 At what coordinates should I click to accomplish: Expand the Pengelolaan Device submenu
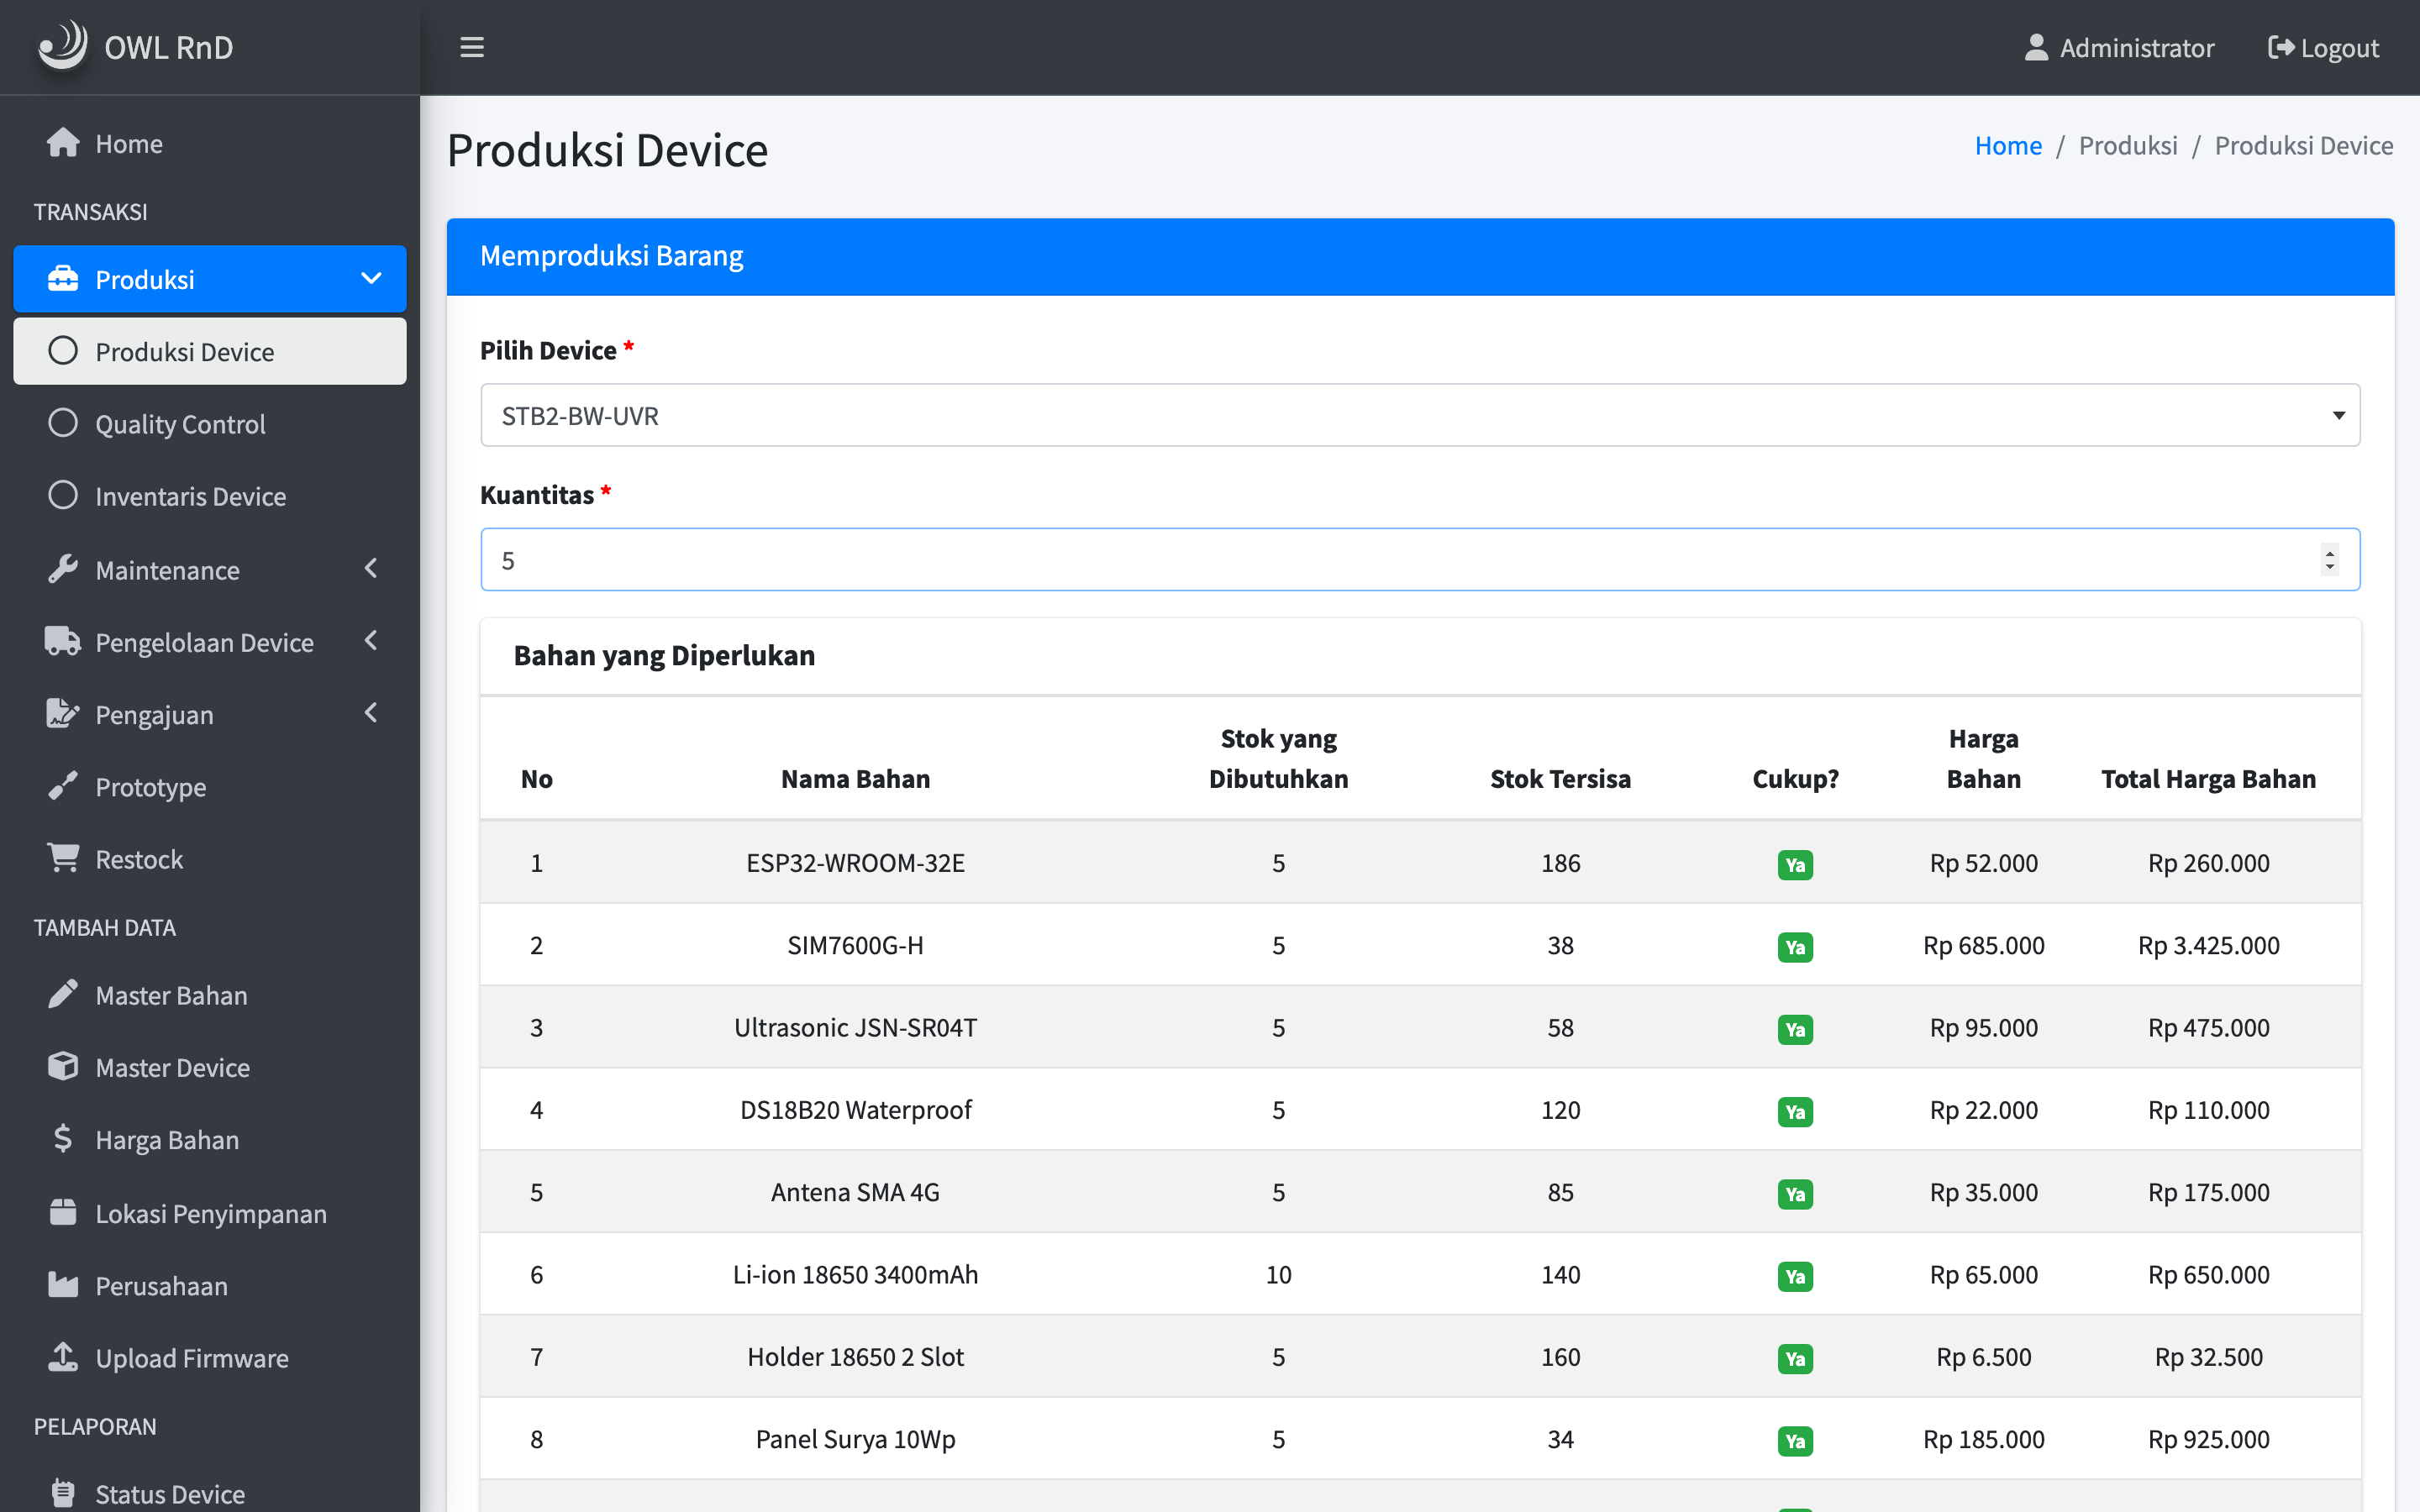point(210,642)
